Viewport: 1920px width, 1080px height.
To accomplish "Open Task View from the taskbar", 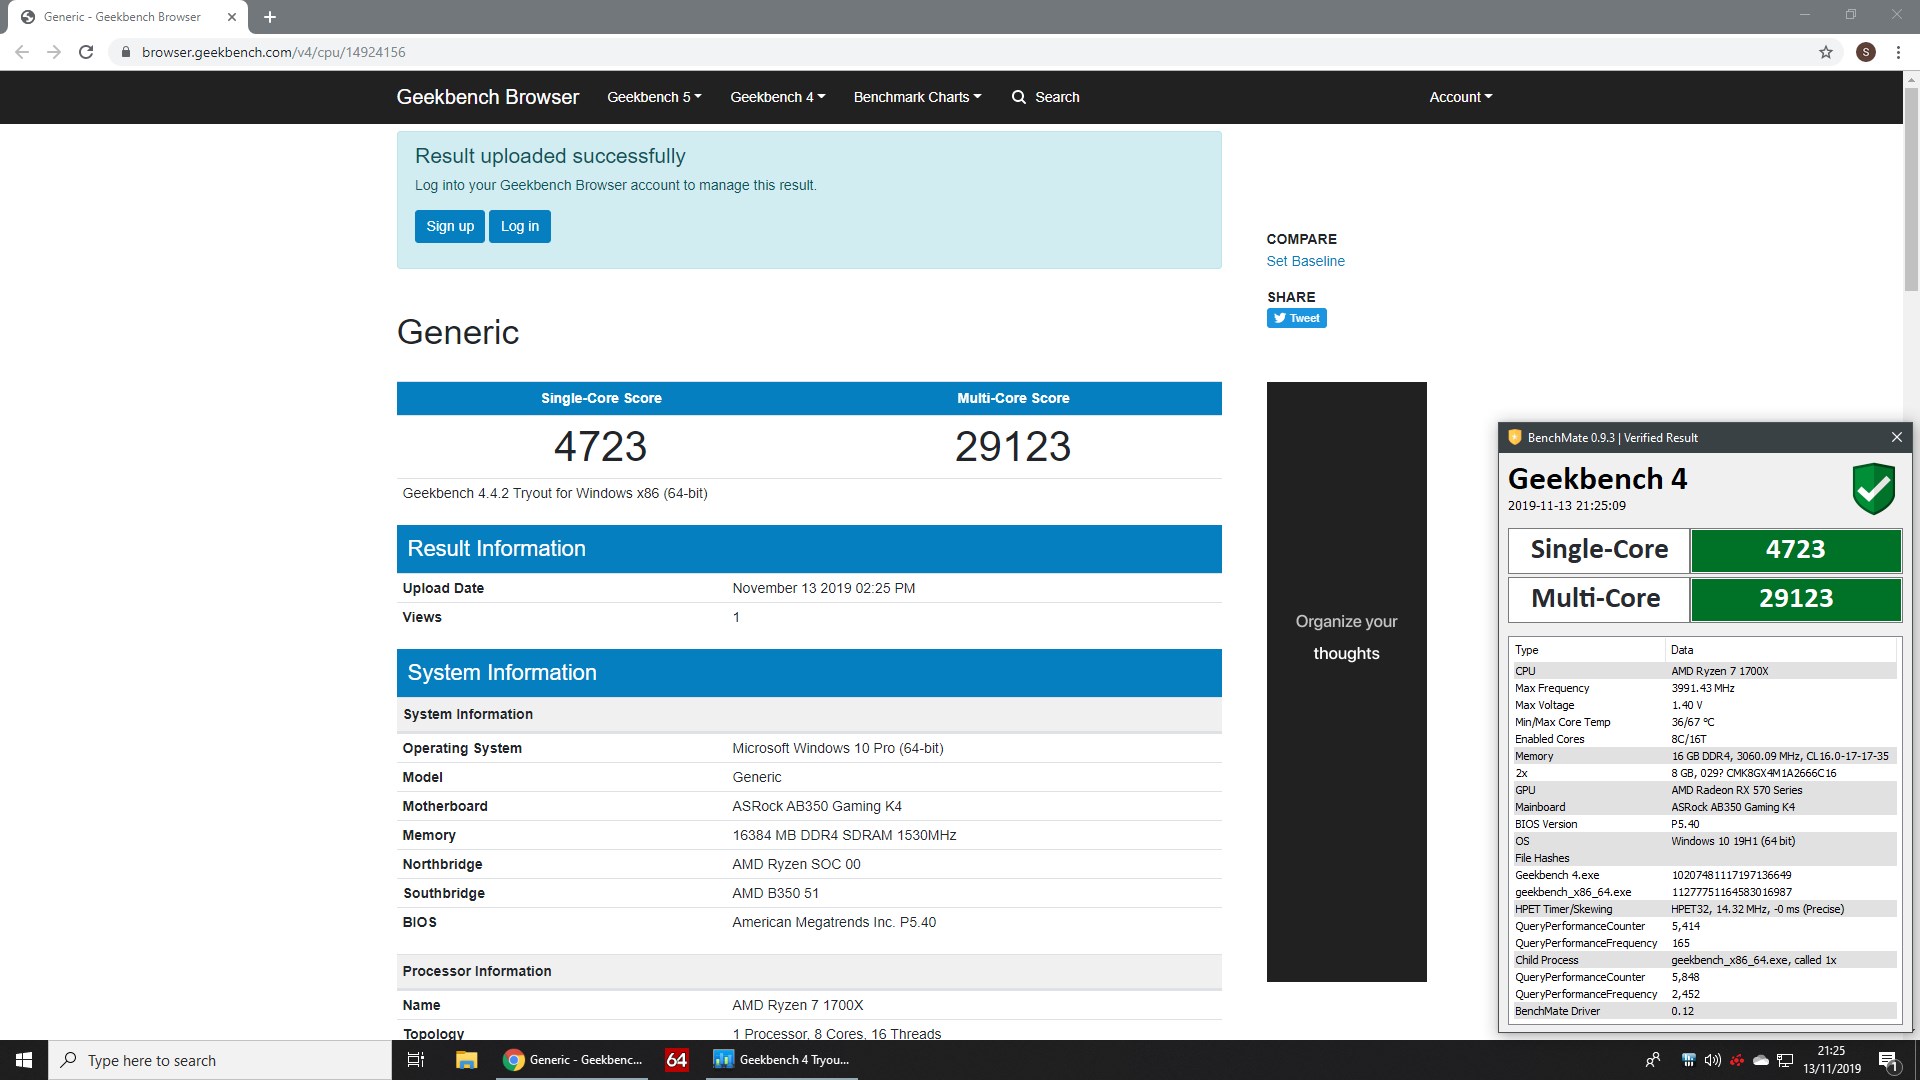I will tap(416, 1060).
